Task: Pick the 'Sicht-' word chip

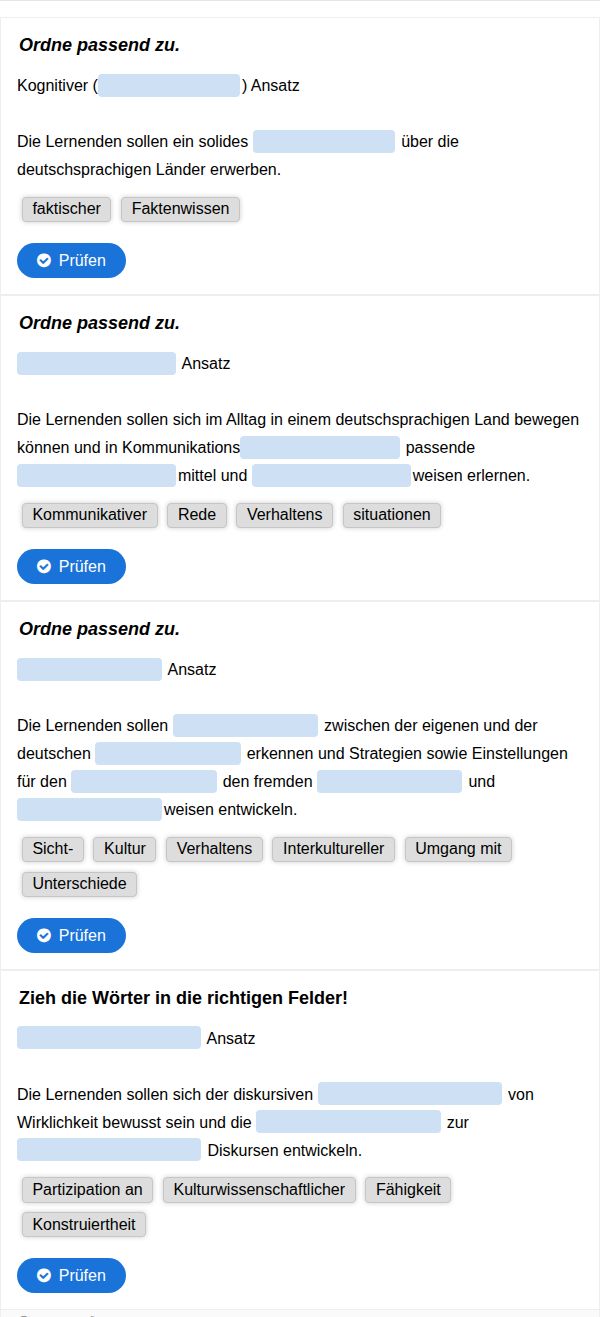Action: [x=53, y=849]
